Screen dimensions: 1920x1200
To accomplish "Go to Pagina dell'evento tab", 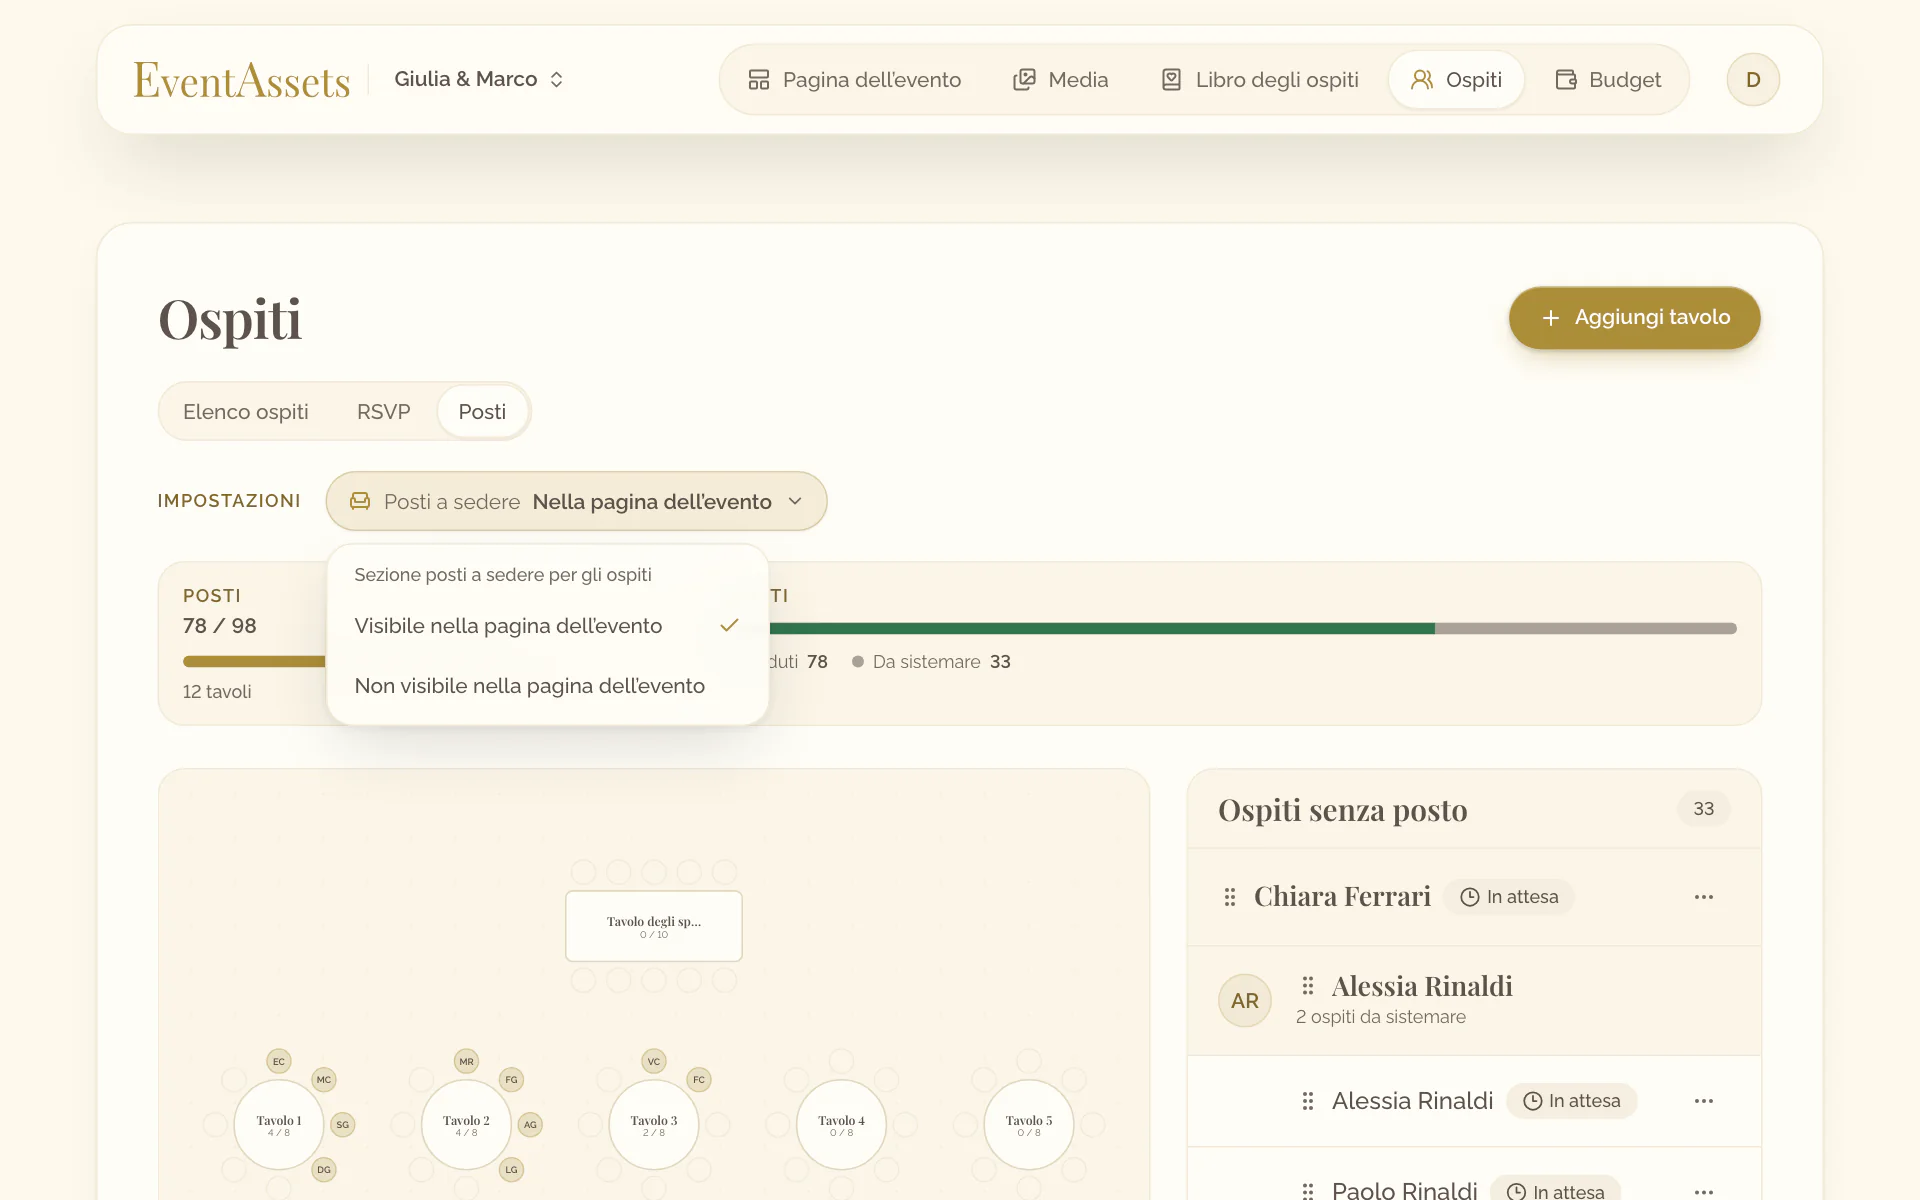I will pyautogui.click(x=855, y=80).
